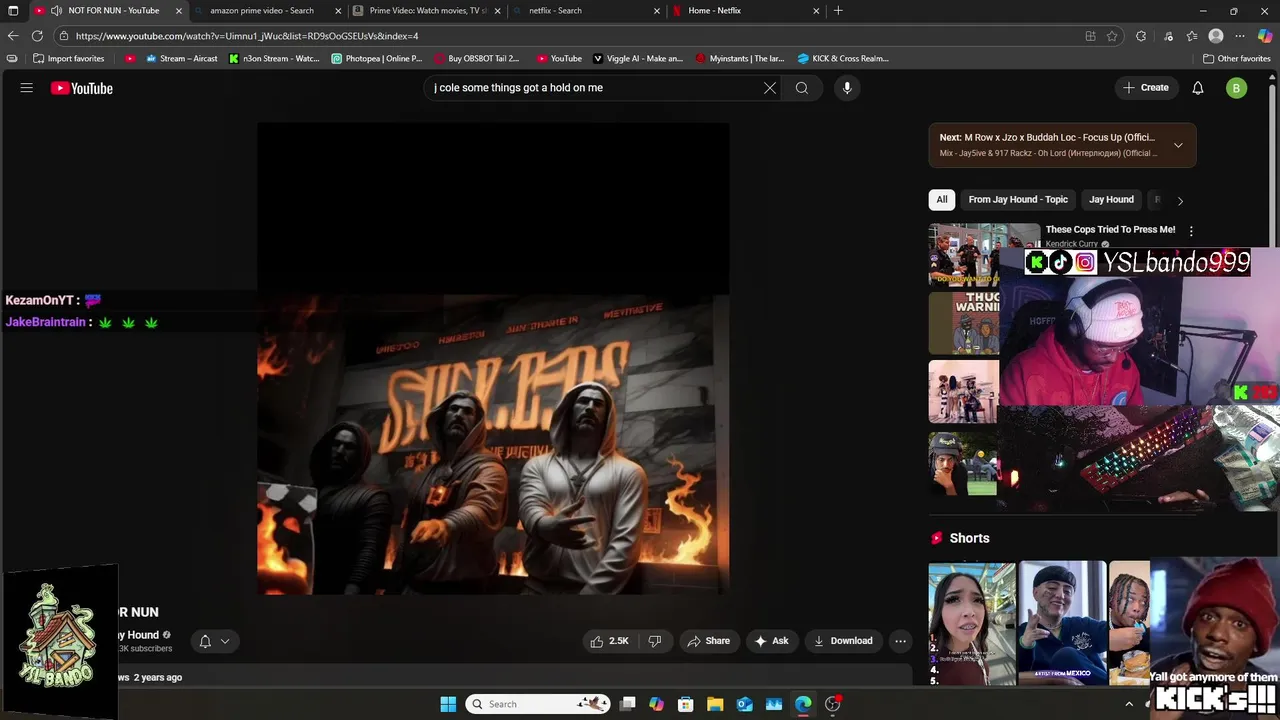Open Edge settings and more menu
The width and height of the screenshot is (1280, 720).
point(1240,36)
